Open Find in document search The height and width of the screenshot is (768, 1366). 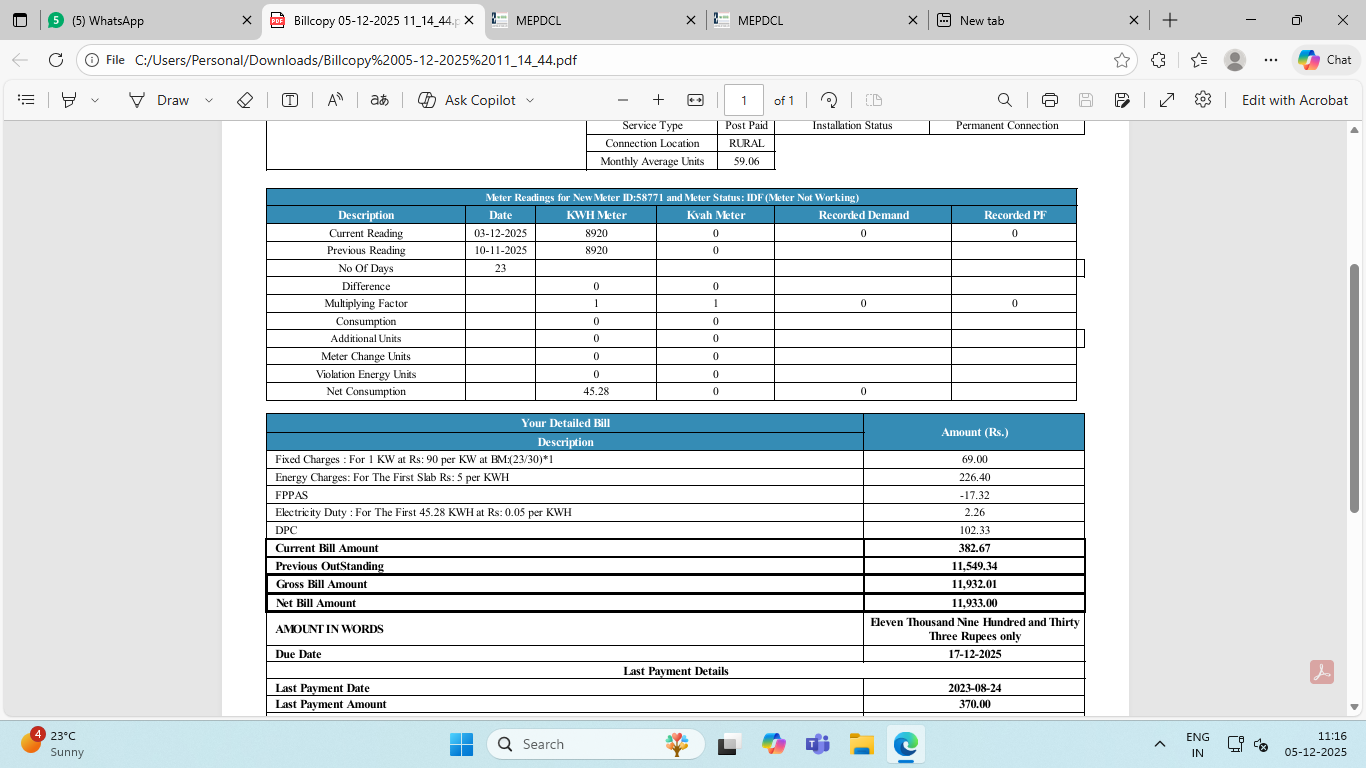coord(1005,100)
